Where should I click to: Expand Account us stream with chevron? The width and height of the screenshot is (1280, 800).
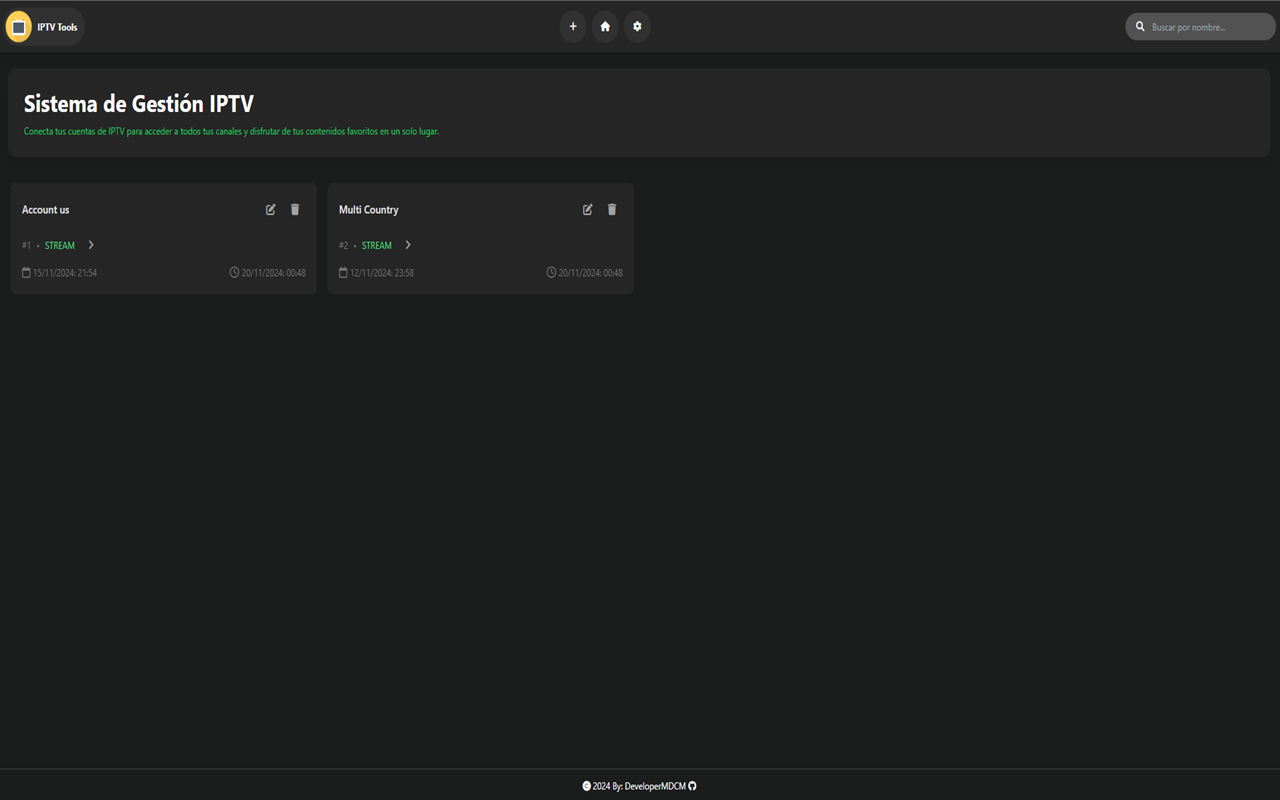point(91,245)
